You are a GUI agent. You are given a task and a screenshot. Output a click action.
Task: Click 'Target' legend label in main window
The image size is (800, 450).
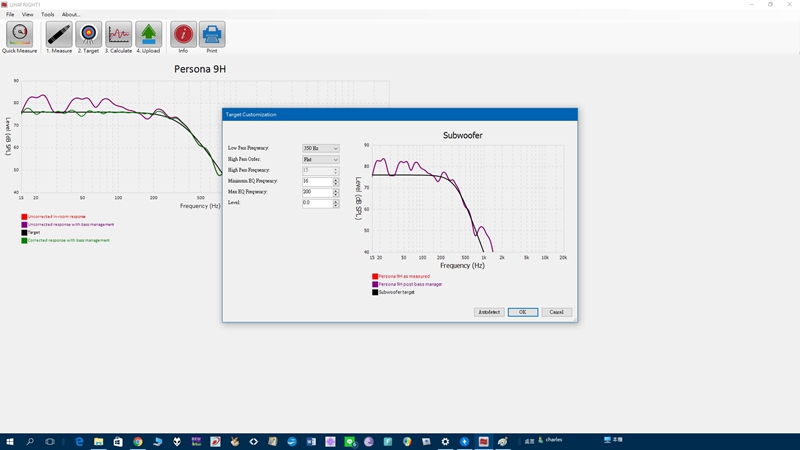pyautogui.click(x=34, y=233)
